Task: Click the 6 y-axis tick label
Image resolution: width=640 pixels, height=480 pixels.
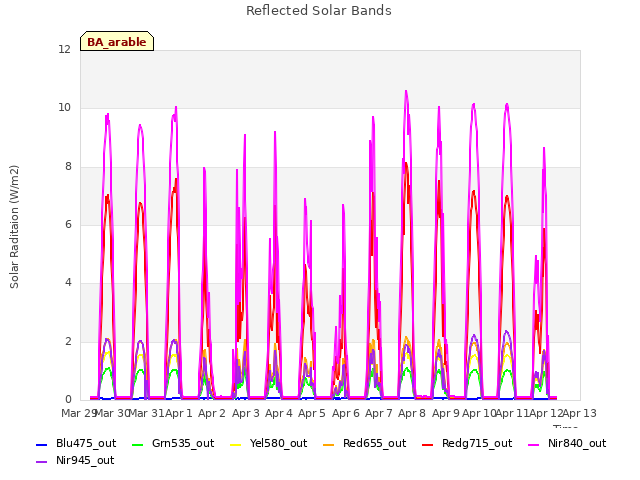Action: [x=68, y=224]
